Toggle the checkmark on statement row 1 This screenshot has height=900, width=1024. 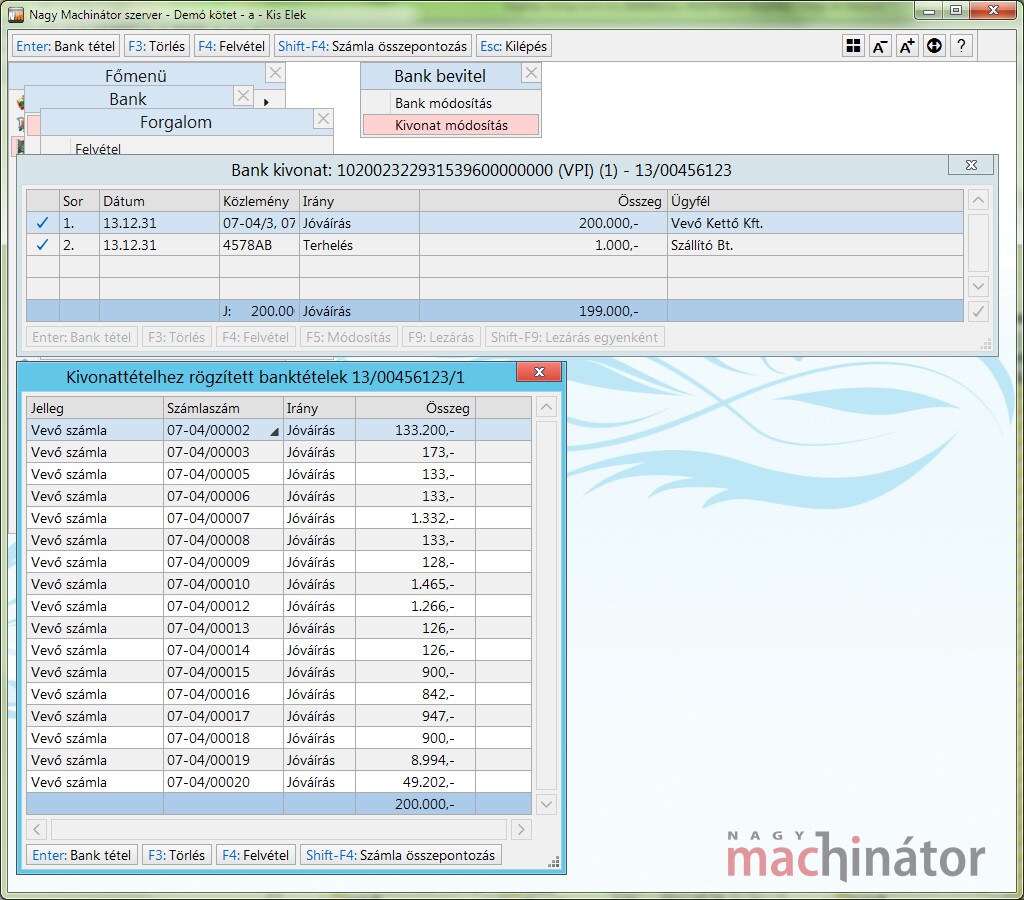pos(42,223)
